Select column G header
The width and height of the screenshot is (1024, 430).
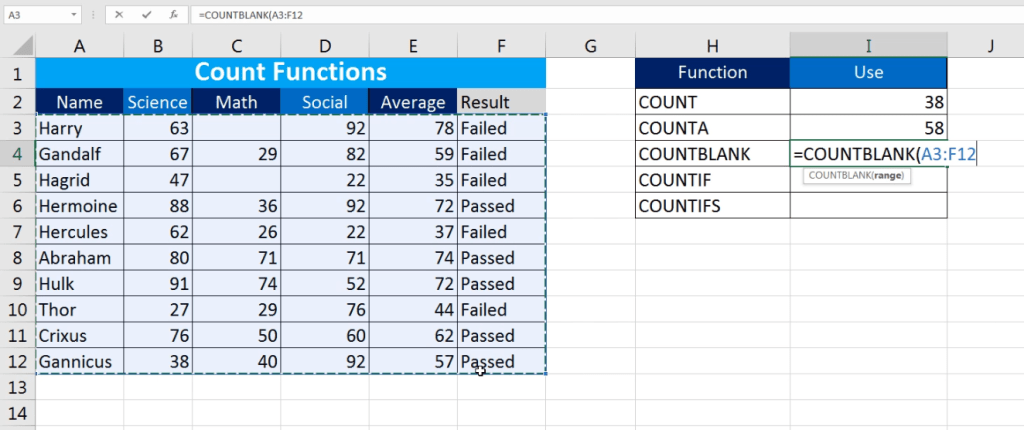point(590,46)
